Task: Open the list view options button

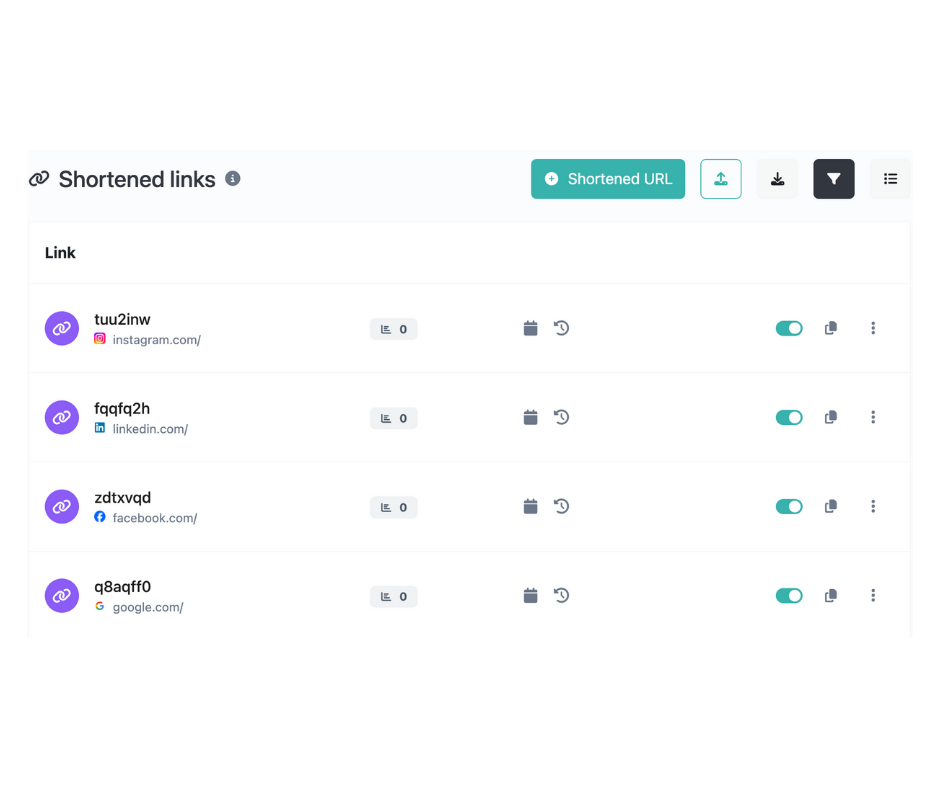Action: tap(890, 179)
